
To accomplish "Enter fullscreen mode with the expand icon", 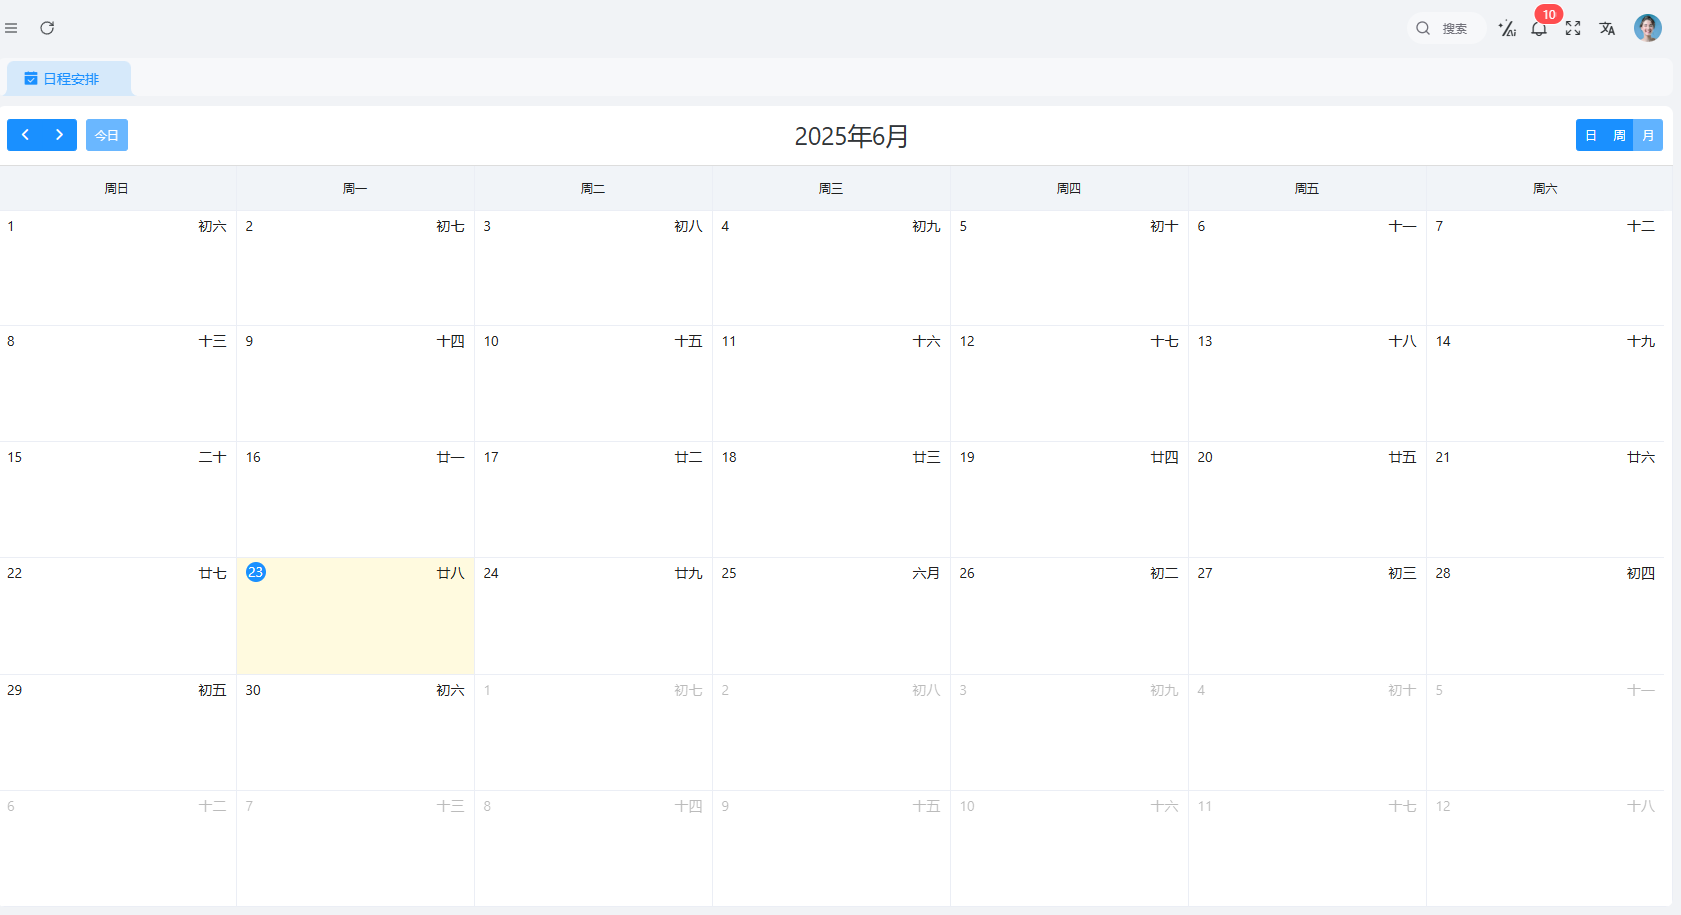I will 1573,28.
